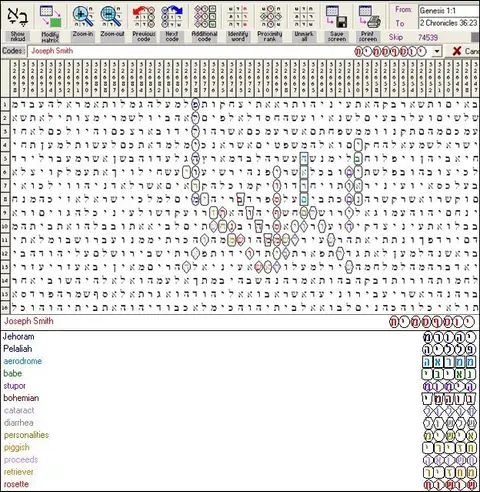The height and width of the screenshot is (492, 480).
Task: Click the Previous code label button
Action: point(144,37)
